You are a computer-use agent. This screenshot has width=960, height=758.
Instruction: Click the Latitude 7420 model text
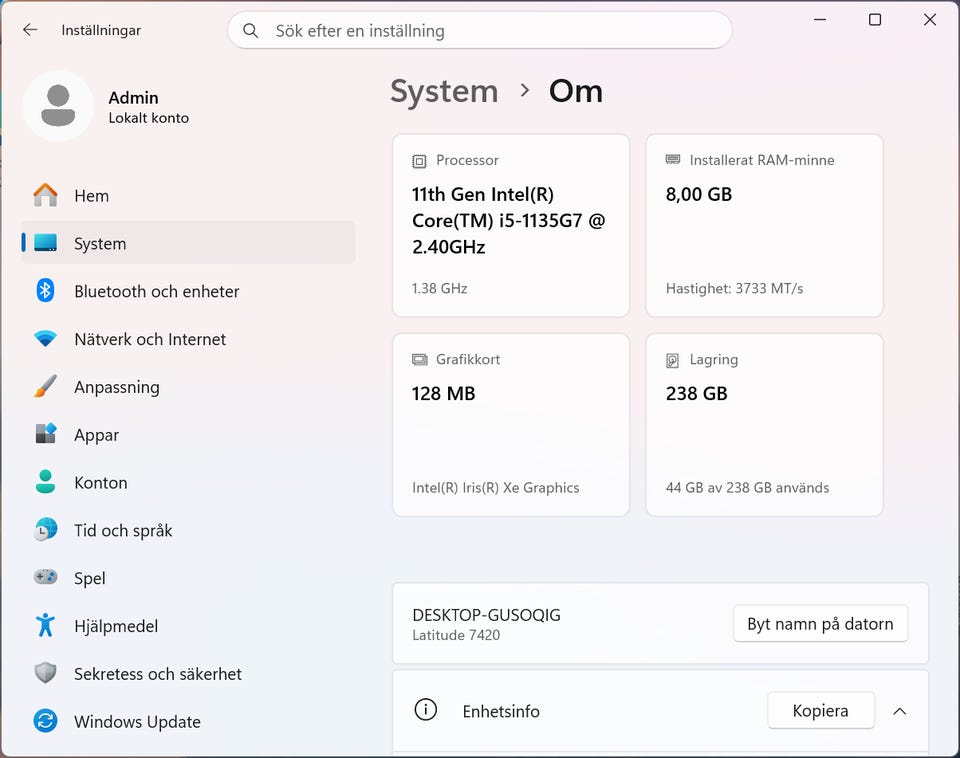coord(456,635)
